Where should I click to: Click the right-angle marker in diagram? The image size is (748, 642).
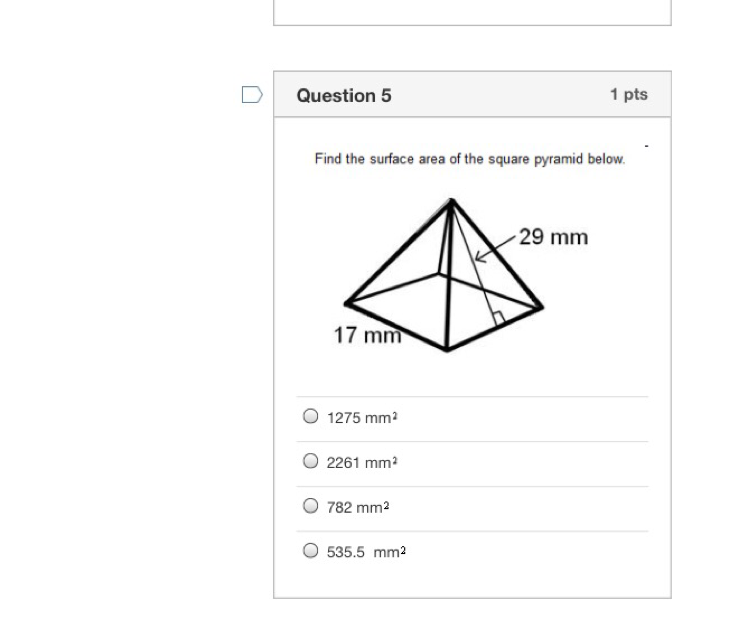click(499, 317)
